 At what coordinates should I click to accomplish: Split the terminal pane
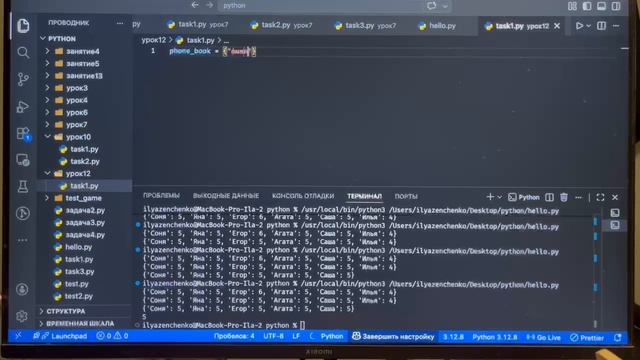point(549,198)
